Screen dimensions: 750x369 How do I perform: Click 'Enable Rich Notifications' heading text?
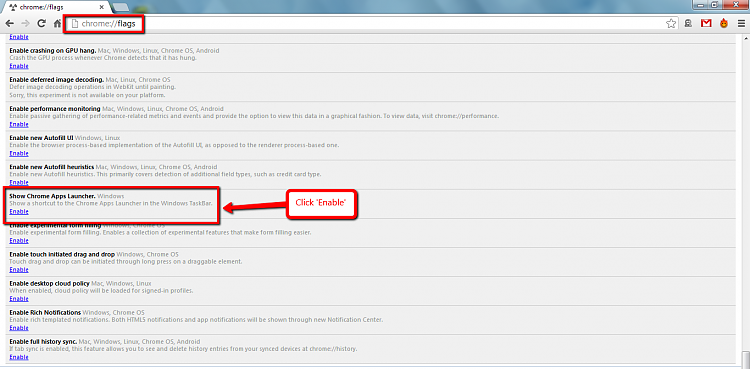[x=45, y=313]
